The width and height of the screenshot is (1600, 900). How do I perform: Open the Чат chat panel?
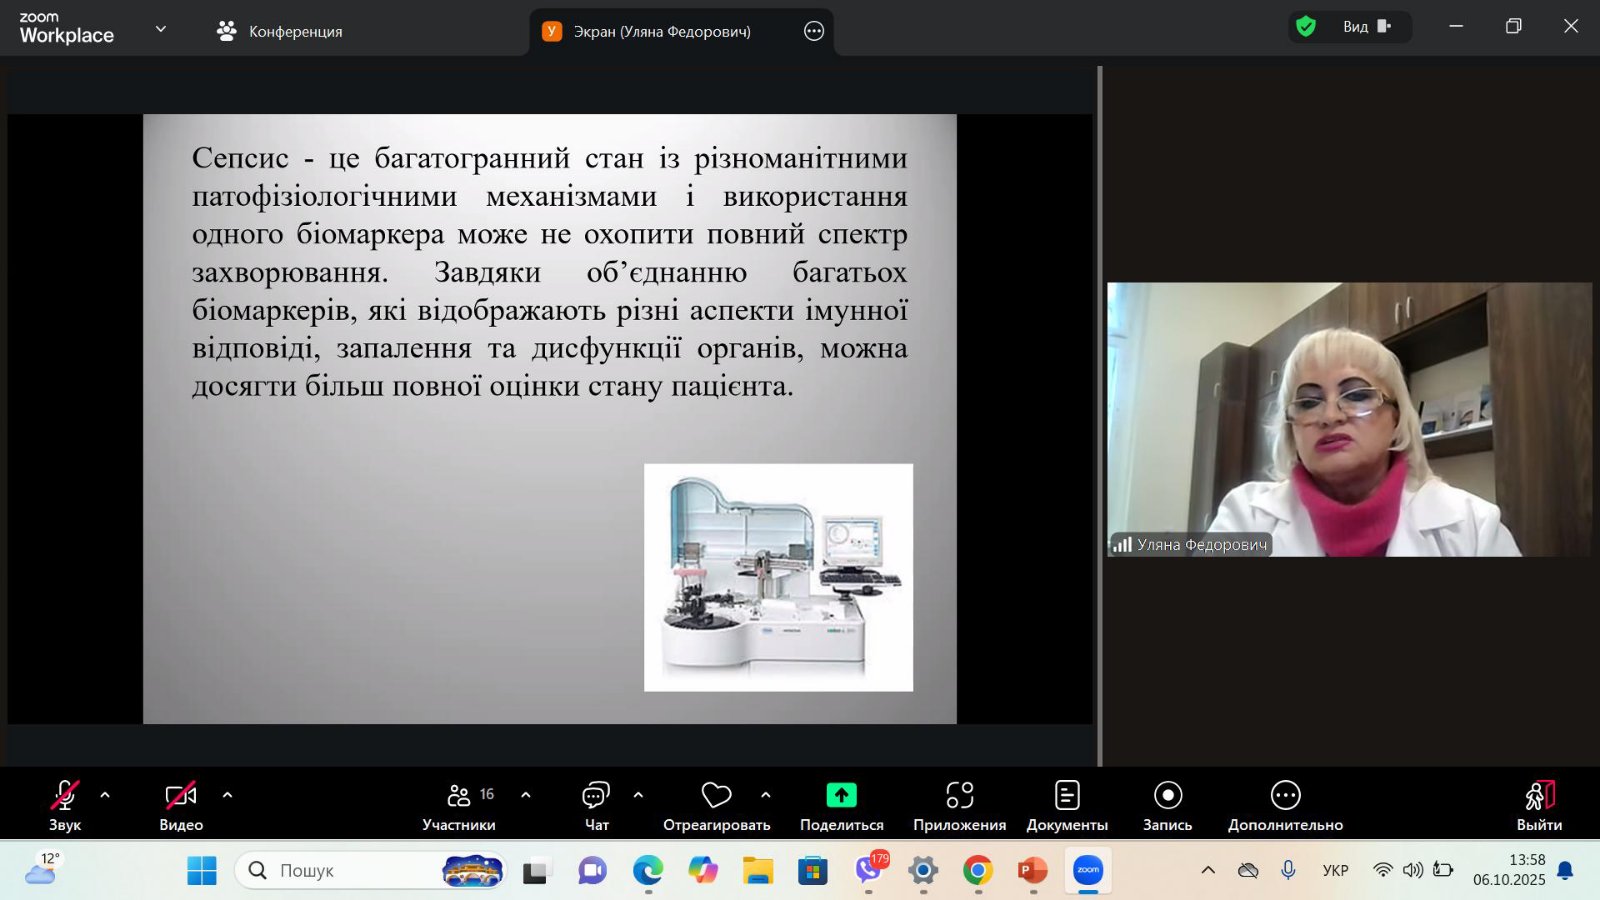click(x=596, y=803)
